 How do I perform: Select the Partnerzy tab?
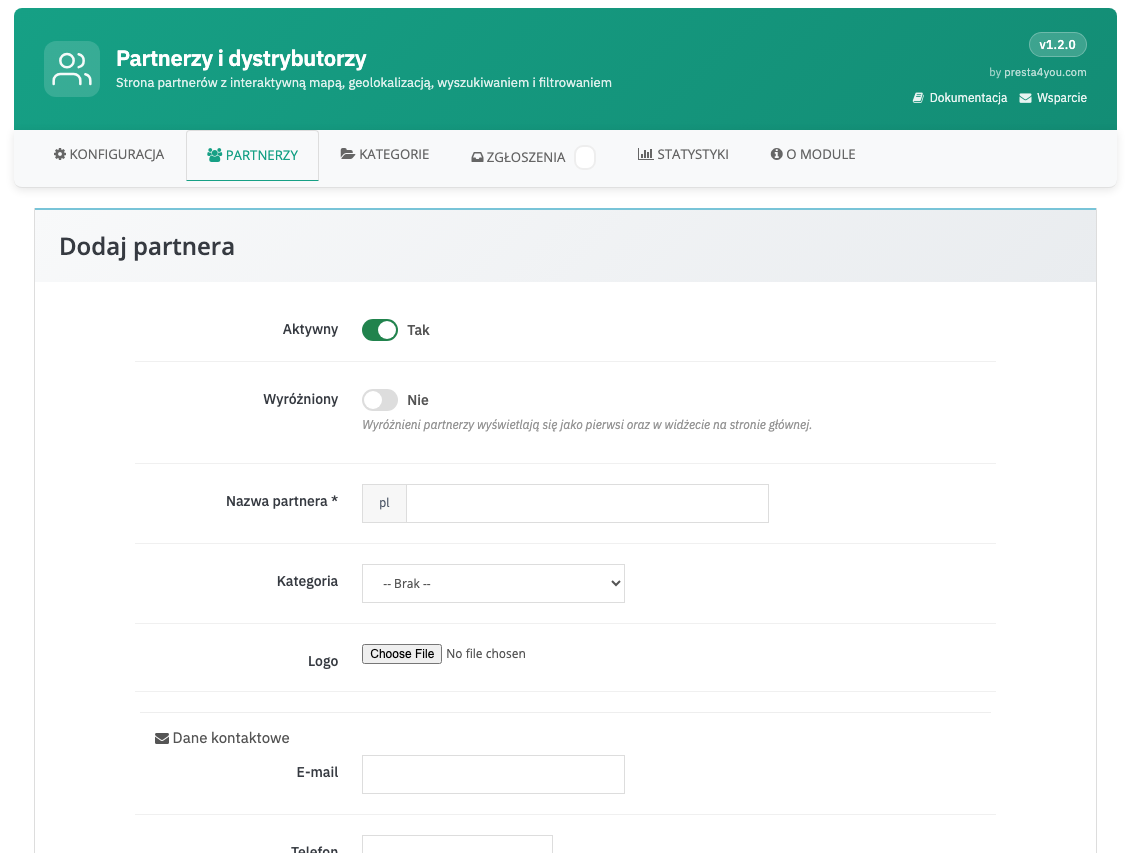[x=253, y=155]
